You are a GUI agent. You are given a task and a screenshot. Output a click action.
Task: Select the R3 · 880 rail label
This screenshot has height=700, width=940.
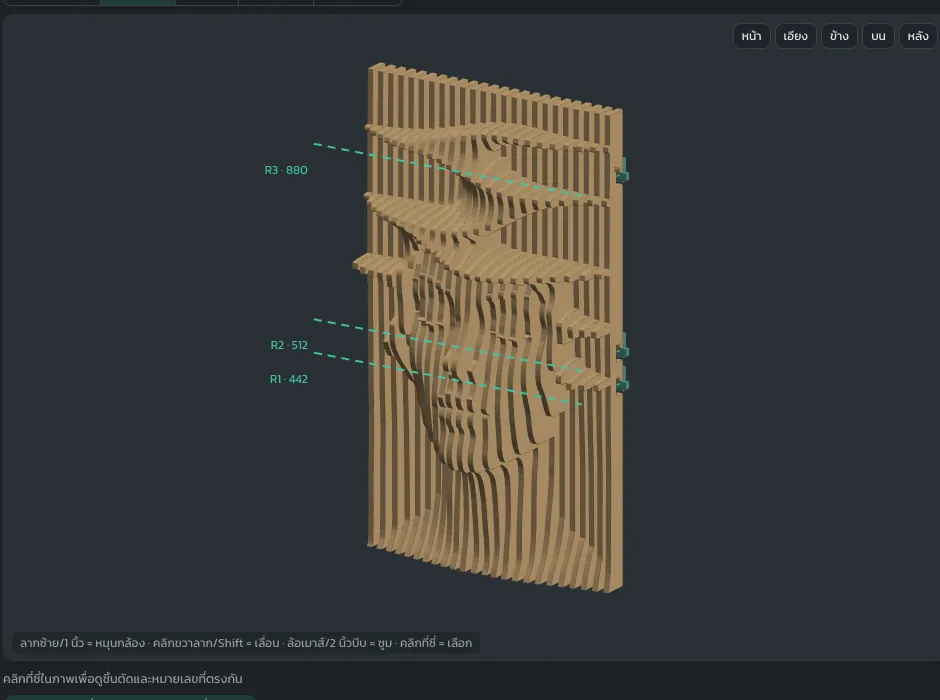click(x=286, y=170)
